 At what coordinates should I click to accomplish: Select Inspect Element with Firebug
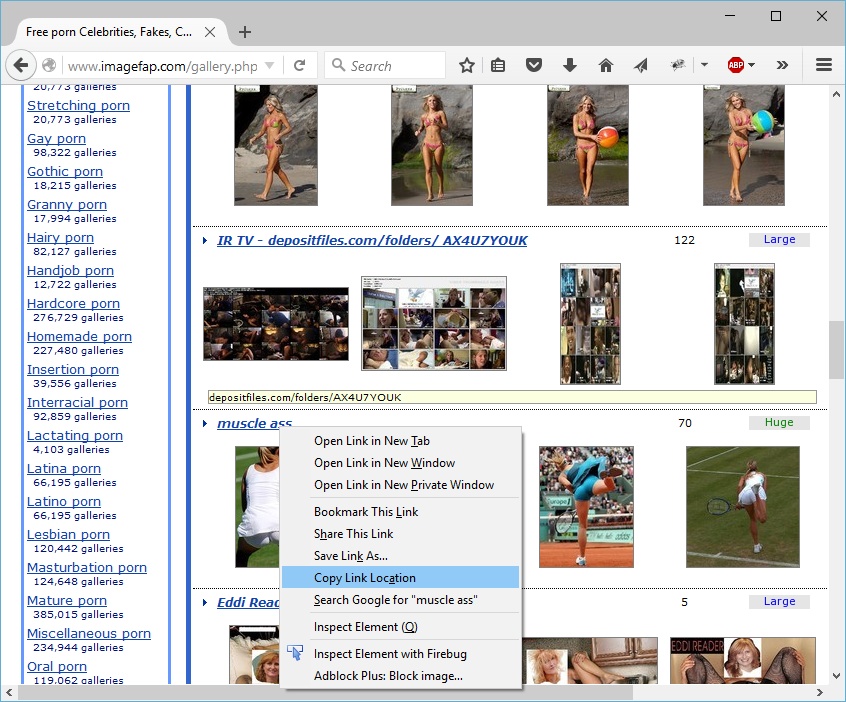tap(400, 655)
